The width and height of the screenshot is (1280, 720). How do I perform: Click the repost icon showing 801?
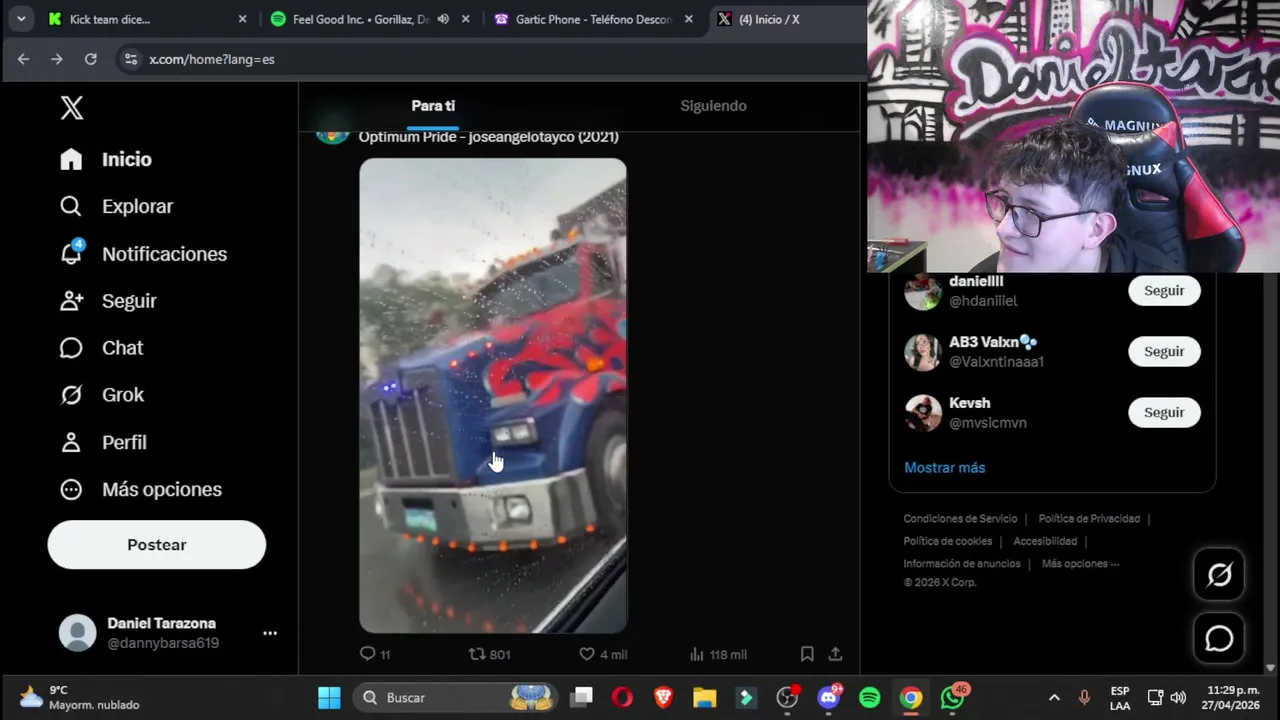click(478, 654)
